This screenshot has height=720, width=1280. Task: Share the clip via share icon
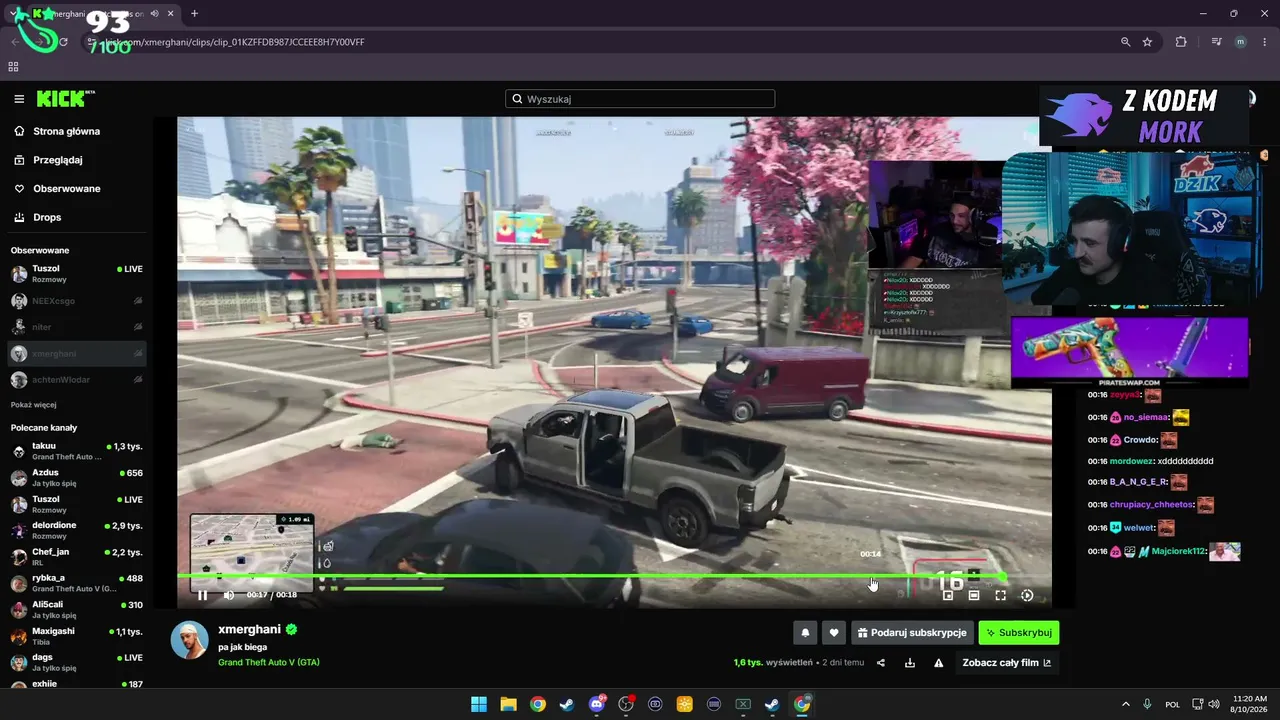881,663
